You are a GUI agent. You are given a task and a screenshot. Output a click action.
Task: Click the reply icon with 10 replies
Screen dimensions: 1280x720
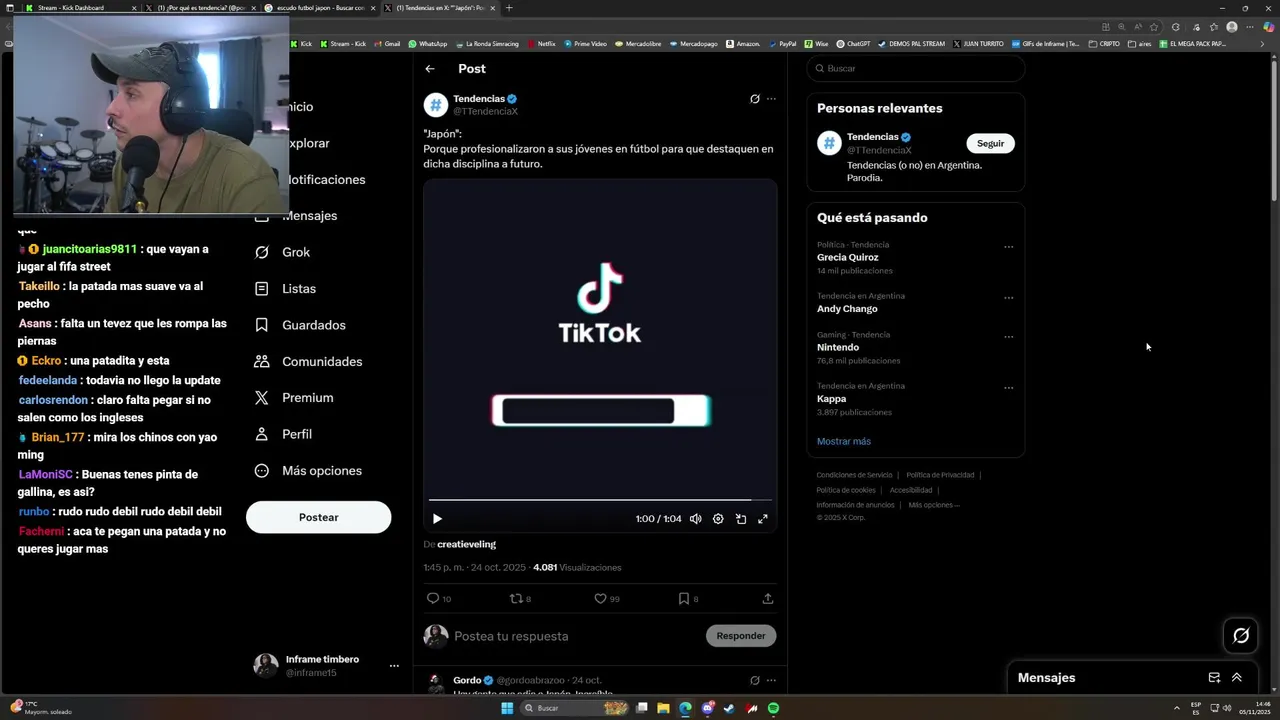pyautogui.click(x=439, y=598)
